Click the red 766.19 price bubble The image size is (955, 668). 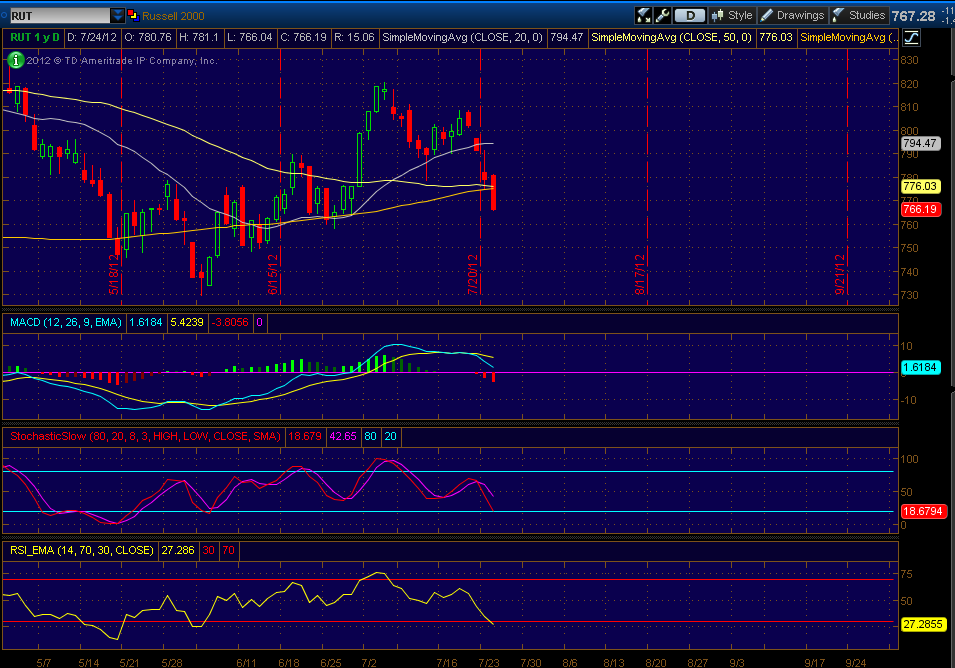click(920, 209)
